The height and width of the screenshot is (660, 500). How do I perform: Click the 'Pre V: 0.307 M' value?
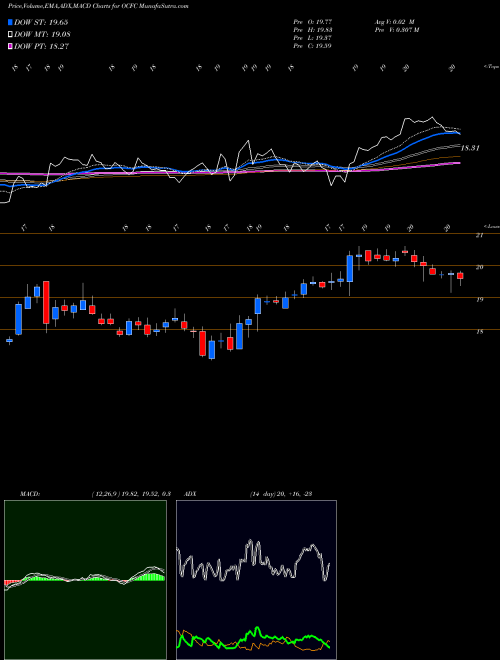click(396, 30)
